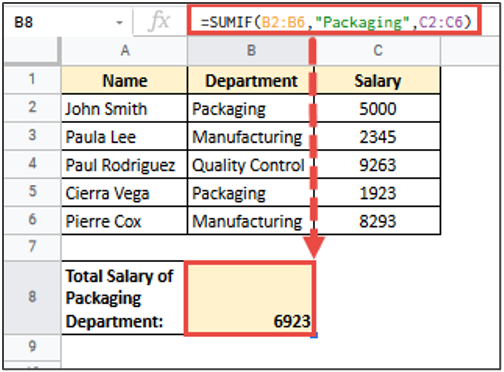Select row 3 header
This screenshot has height=372, width=504.
click(33, 136)
